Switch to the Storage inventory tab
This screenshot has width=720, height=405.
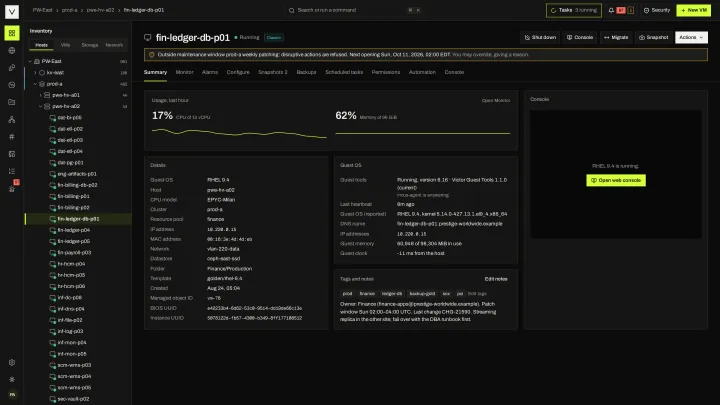[90, 45]
